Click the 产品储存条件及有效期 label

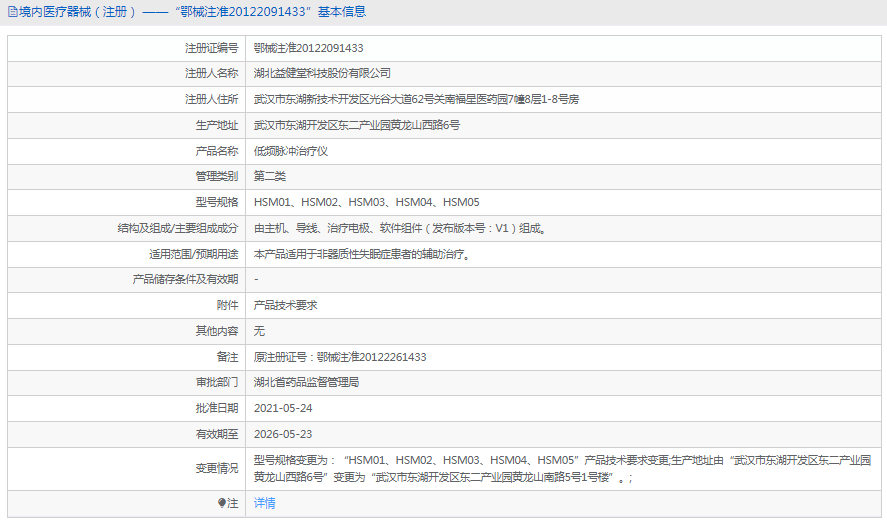(186, 279)
